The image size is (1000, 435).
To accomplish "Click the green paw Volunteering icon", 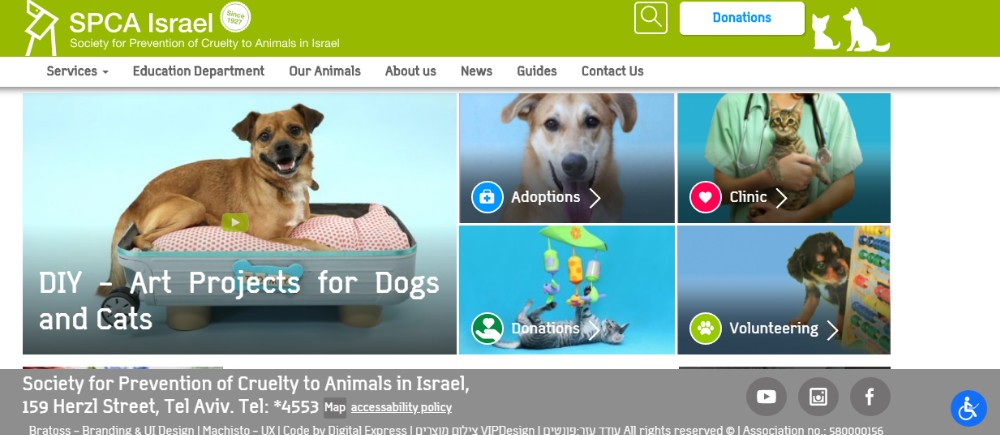I will click(705, 328).
